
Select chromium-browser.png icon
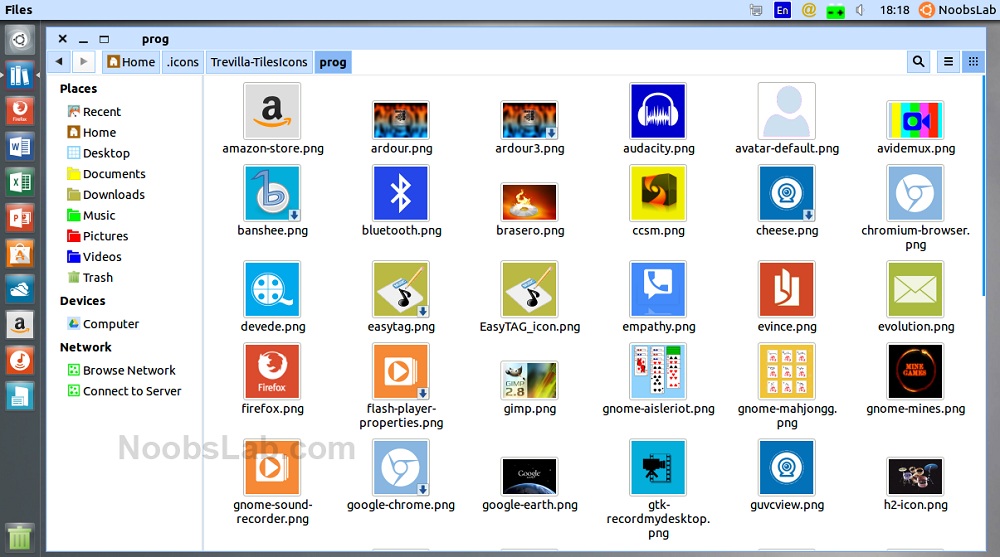(915, 193)
